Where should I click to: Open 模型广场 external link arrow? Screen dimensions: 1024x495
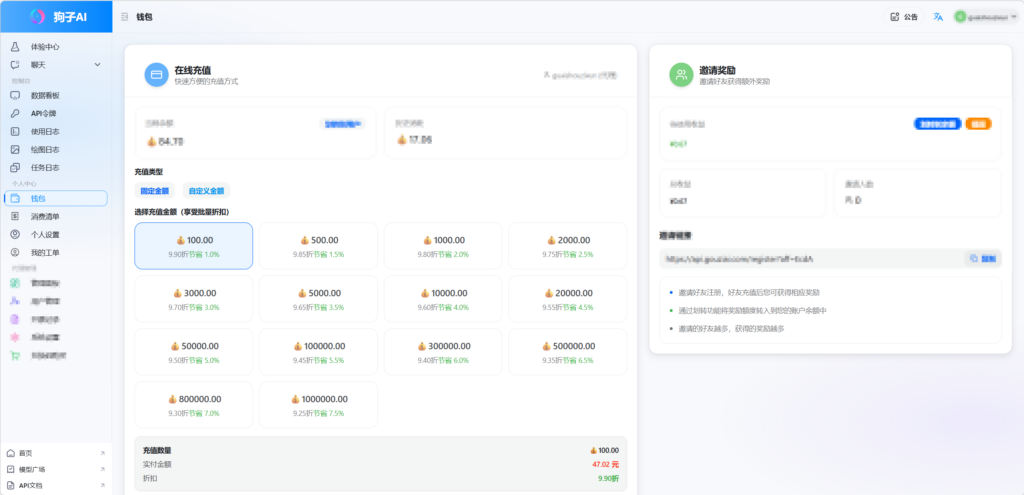tap(103, 470)
